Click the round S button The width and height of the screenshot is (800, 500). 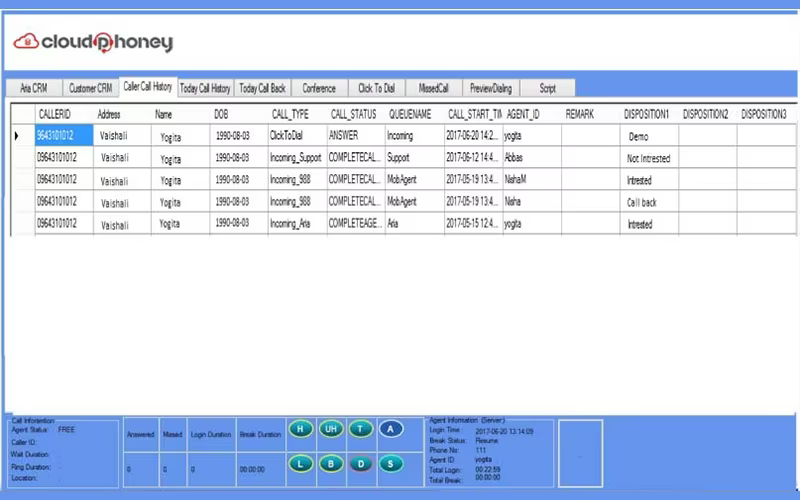pyautogui.click(x=391, y=464)
